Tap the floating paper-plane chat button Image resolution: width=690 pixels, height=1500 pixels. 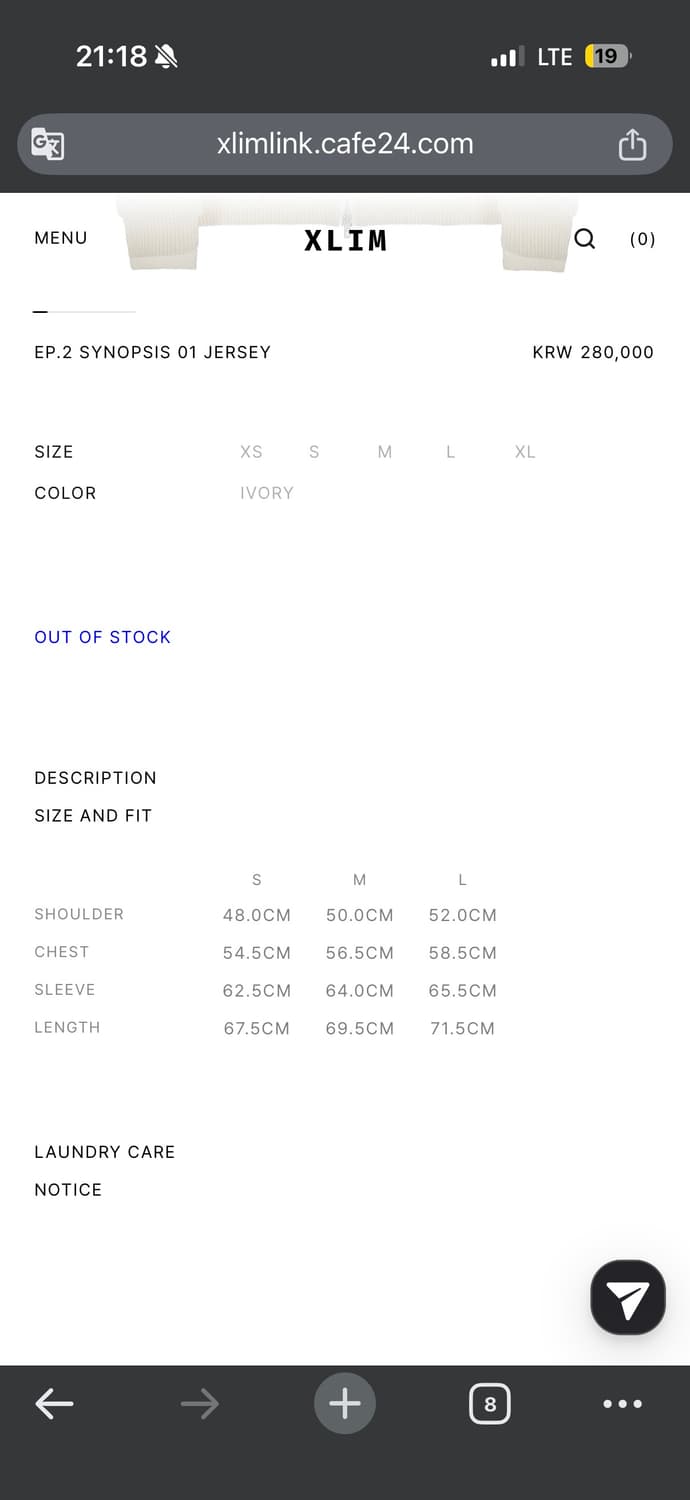coord(628,1297)
